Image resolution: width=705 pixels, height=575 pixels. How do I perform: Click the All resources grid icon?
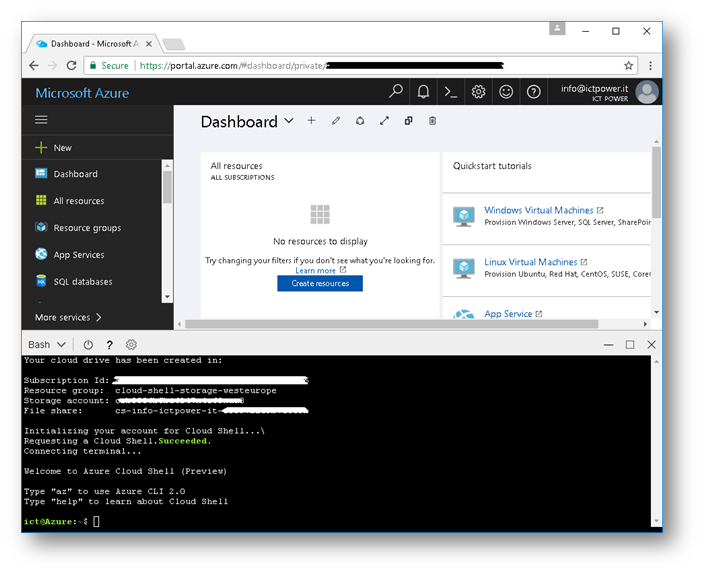(41, 200)
